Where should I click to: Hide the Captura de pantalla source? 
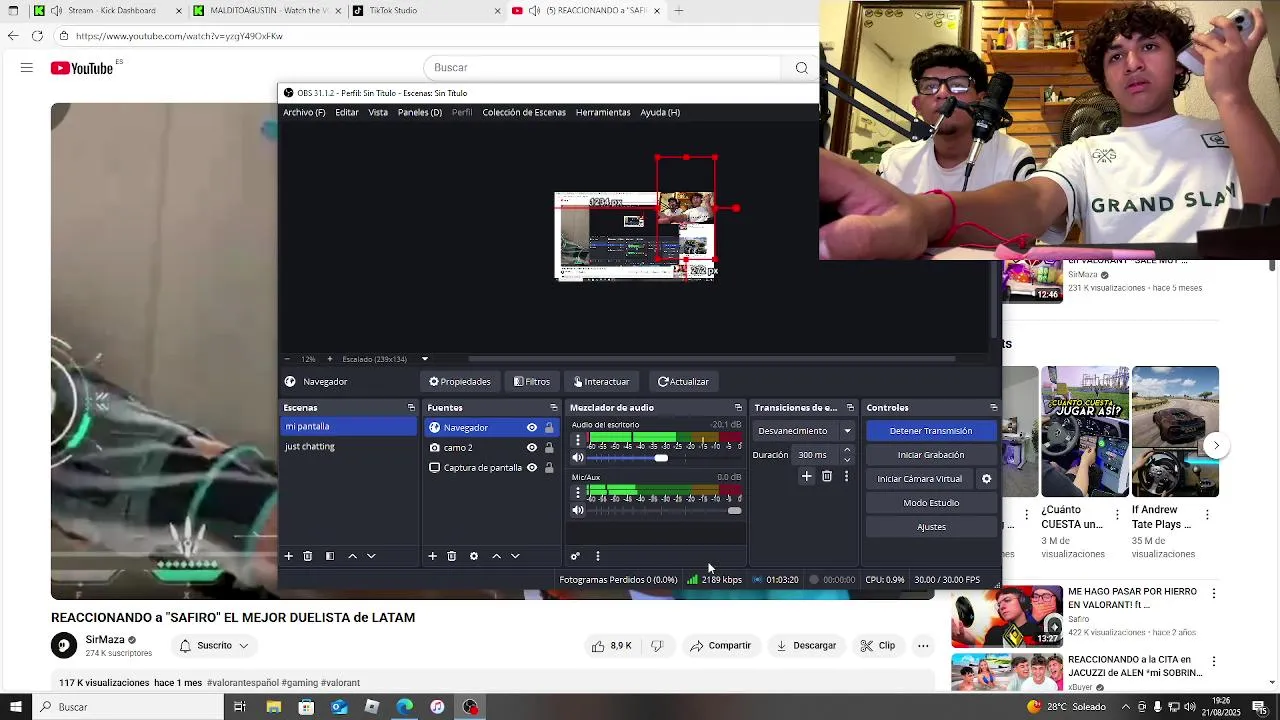[532, 468]
